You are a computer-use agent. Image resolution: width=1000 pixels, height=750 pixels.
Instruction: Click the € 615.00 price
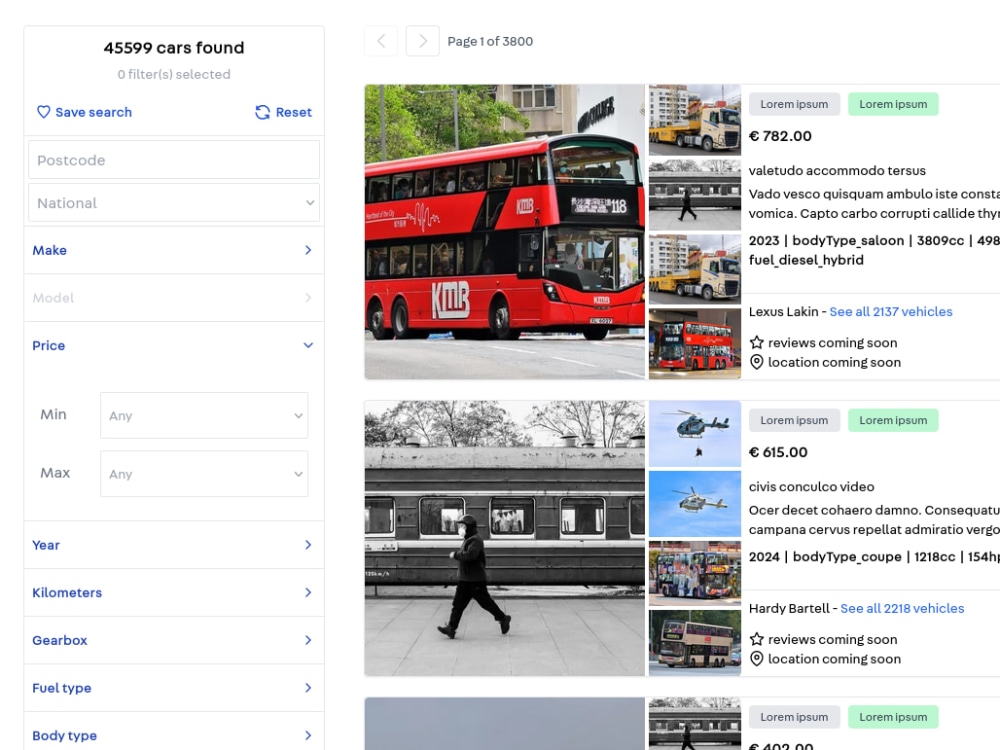point(778,452)
